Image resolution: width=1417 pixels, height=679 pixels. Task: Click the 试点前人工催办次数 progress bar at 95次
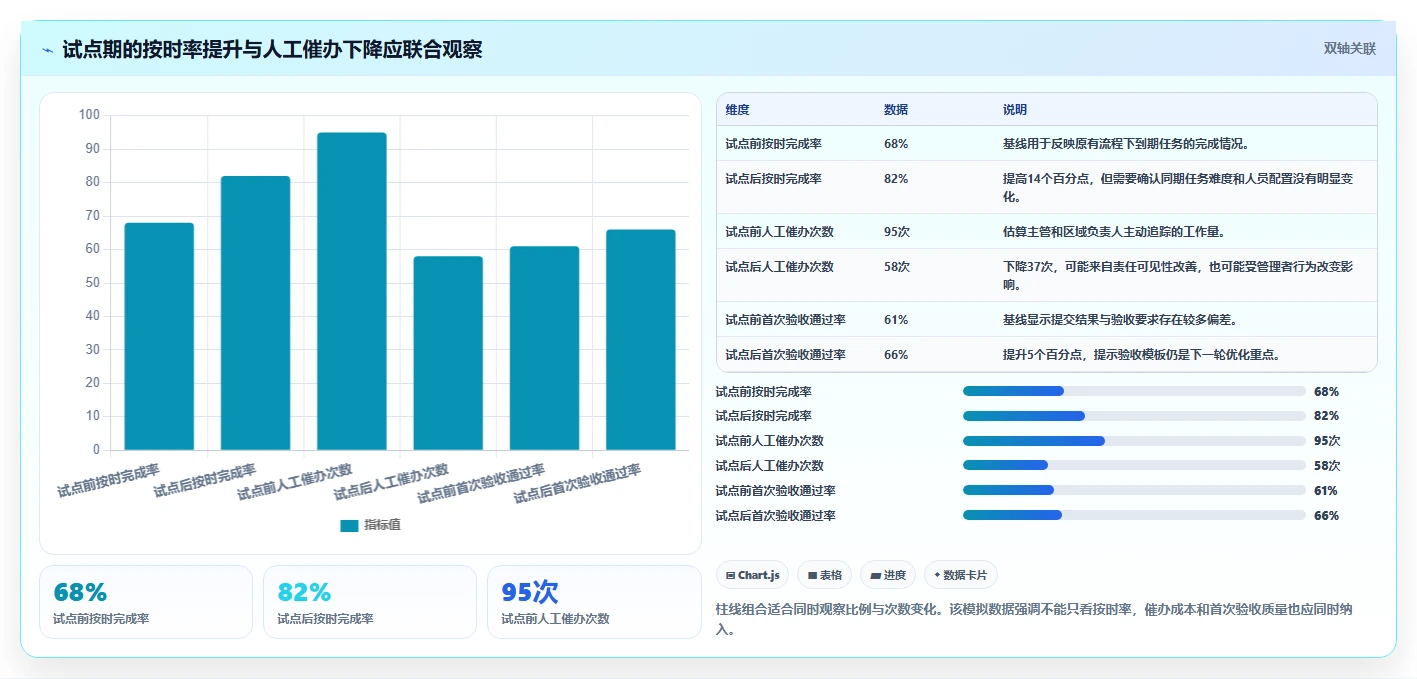[x=1134, y=441]
